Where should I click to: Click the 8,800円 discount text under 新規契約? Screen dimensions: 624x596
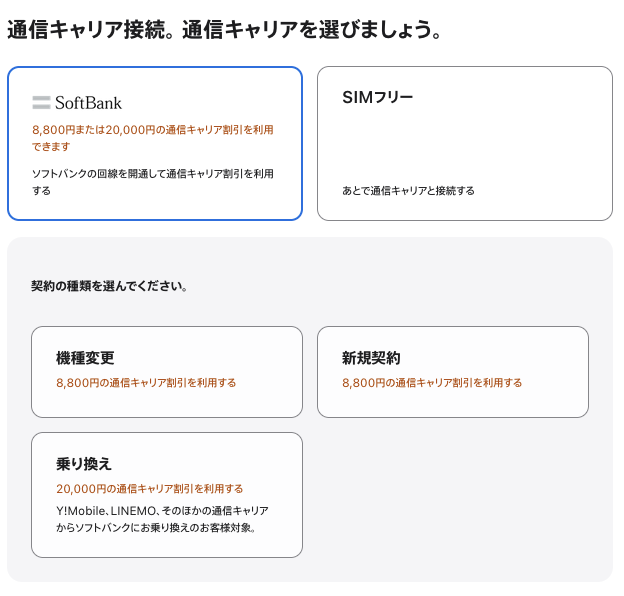[x=432, y=383]
